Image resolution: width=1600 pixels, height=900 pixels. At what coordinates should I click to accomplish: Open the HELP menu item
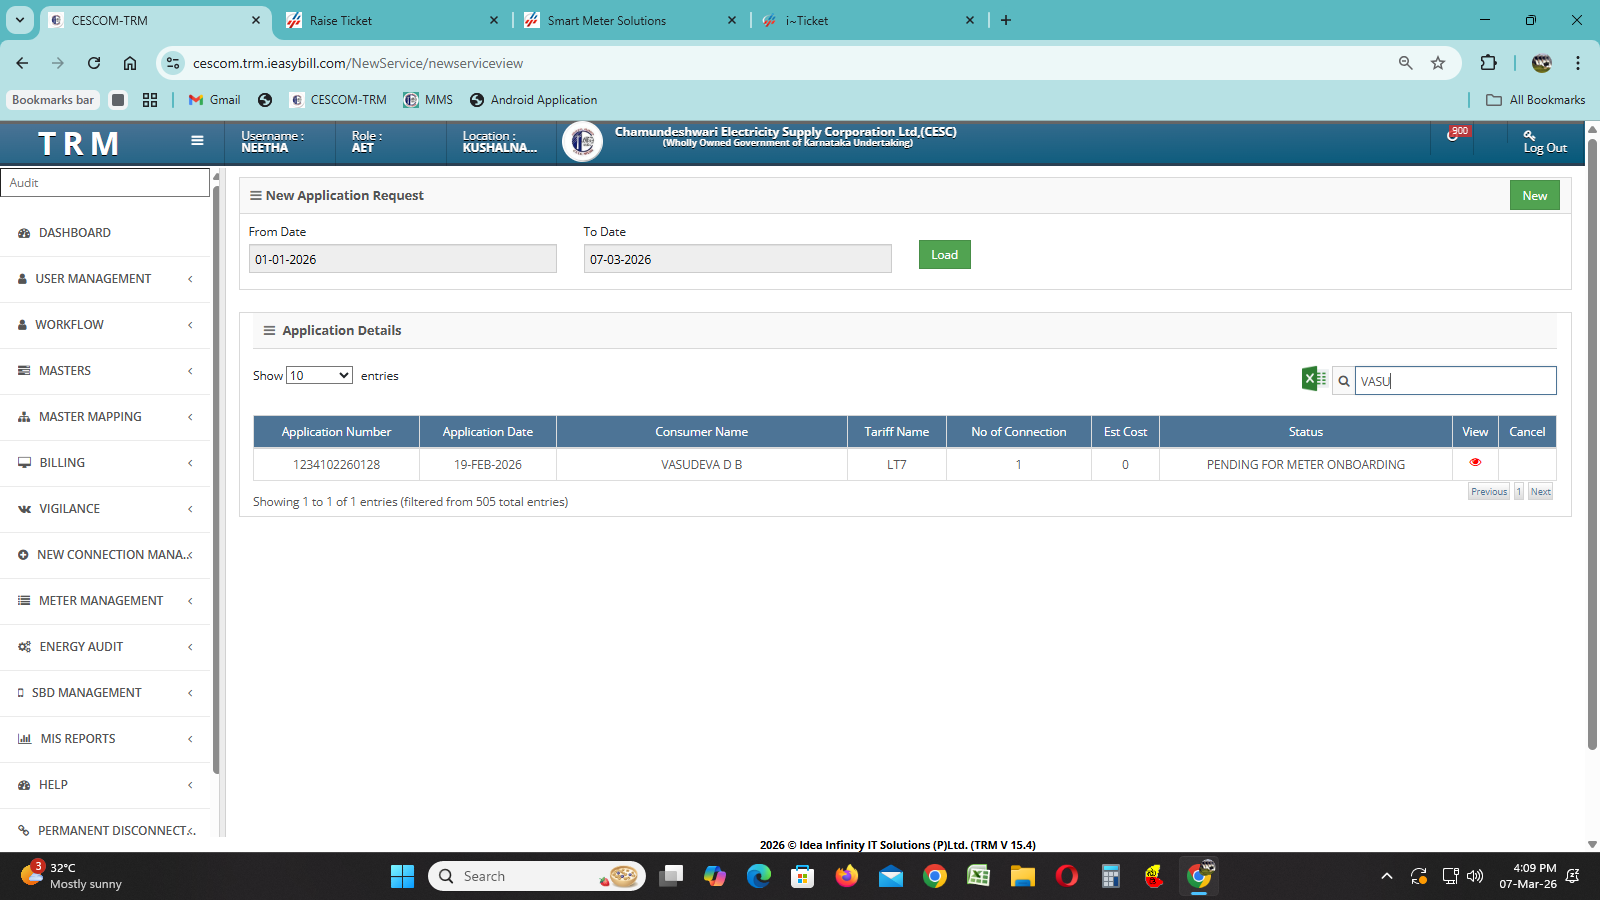(105, 785)
